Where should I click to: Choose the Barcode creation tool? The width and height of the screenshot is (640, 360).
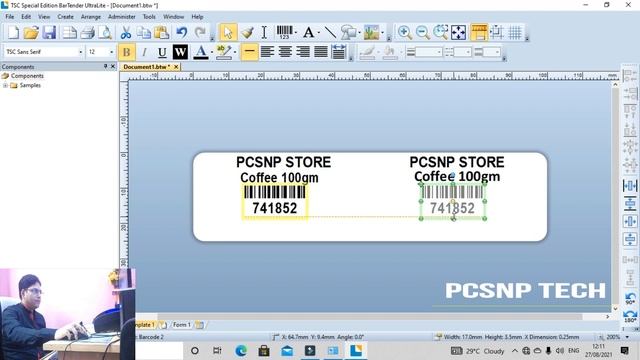pos(284,33)
